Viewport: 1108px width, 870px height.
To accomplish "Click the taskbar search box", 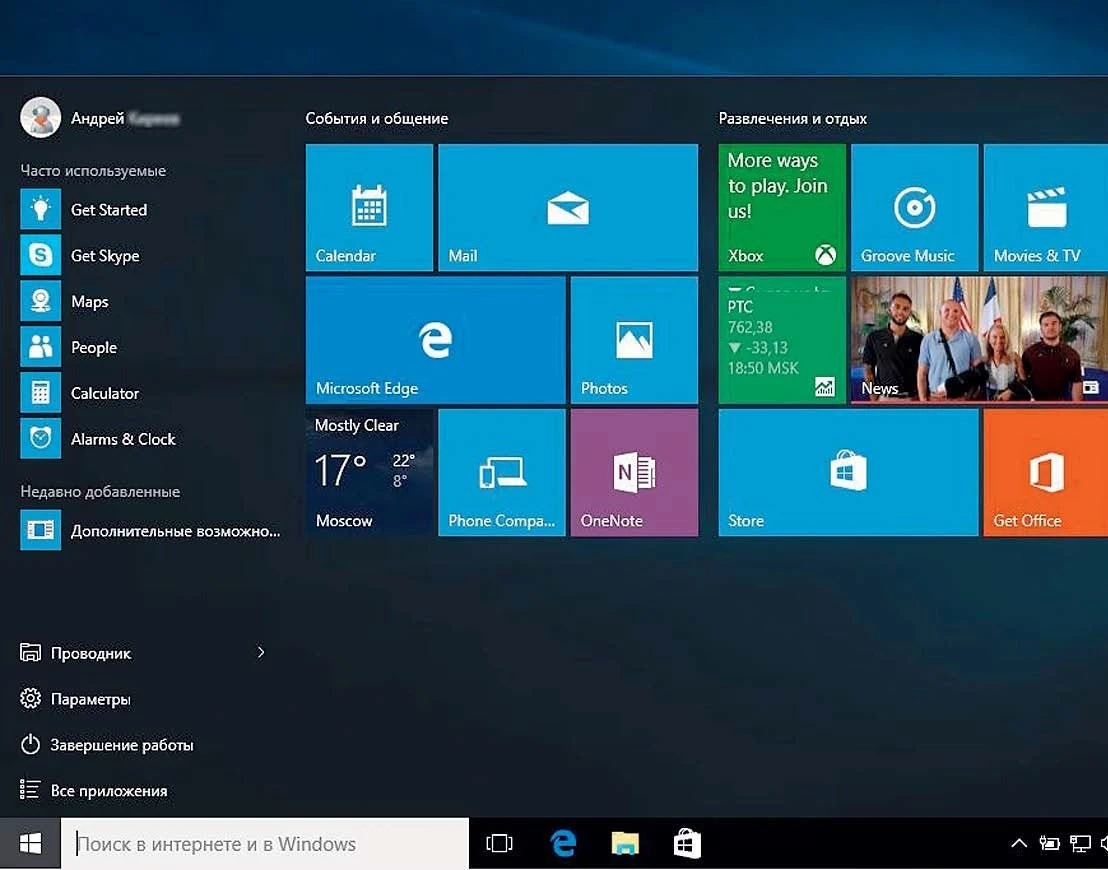I will point(265,844).
